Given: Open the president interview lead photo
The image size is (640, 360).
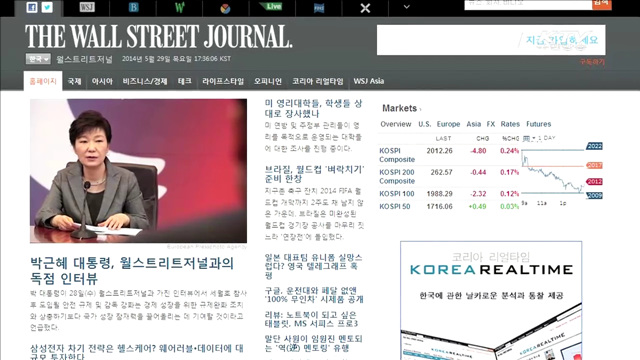Looking at the screenshot, I should click(x=138, y=171).
